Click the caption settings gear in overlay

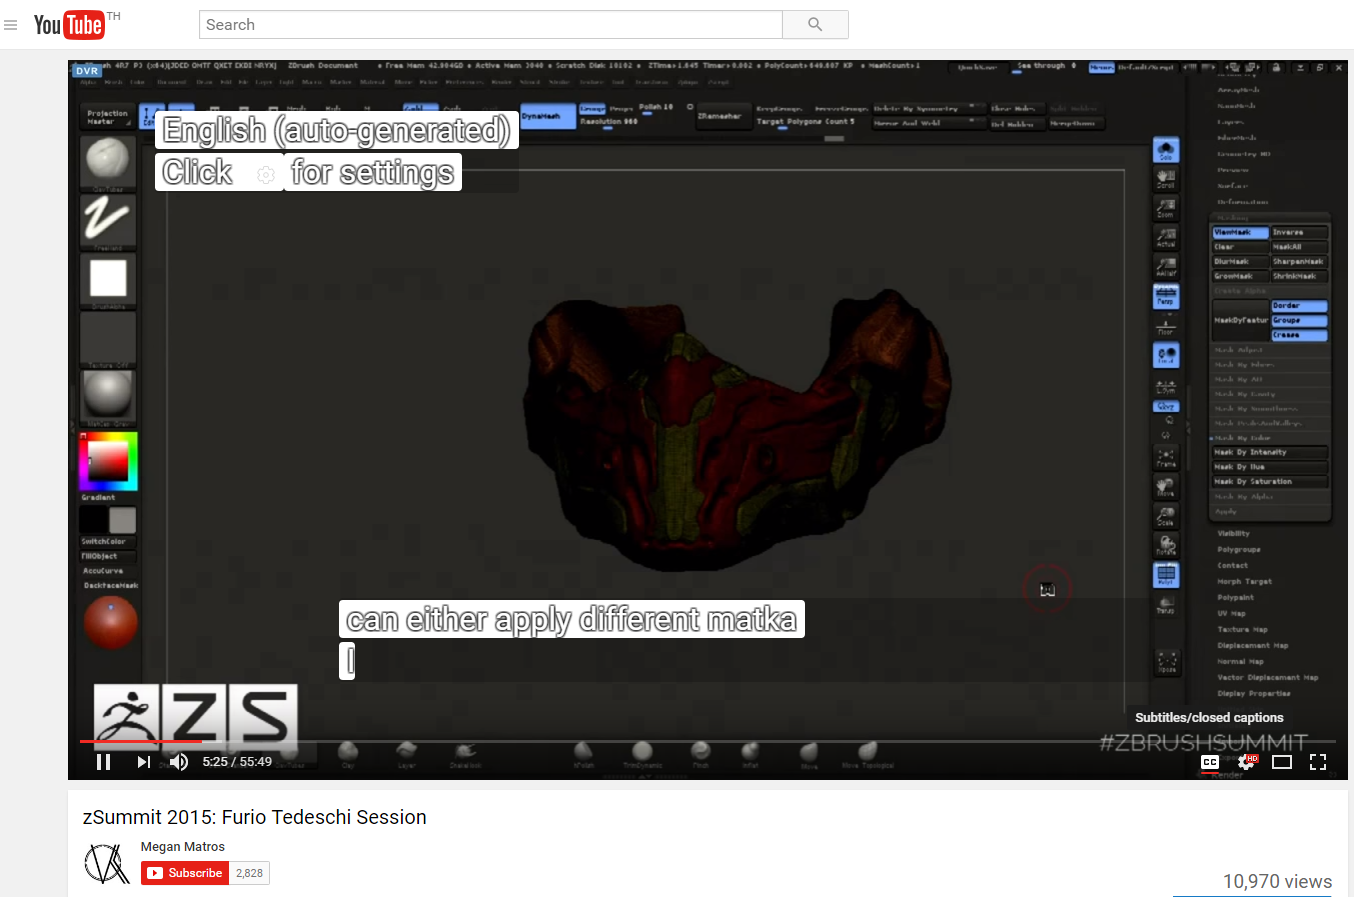coord(265,174)
